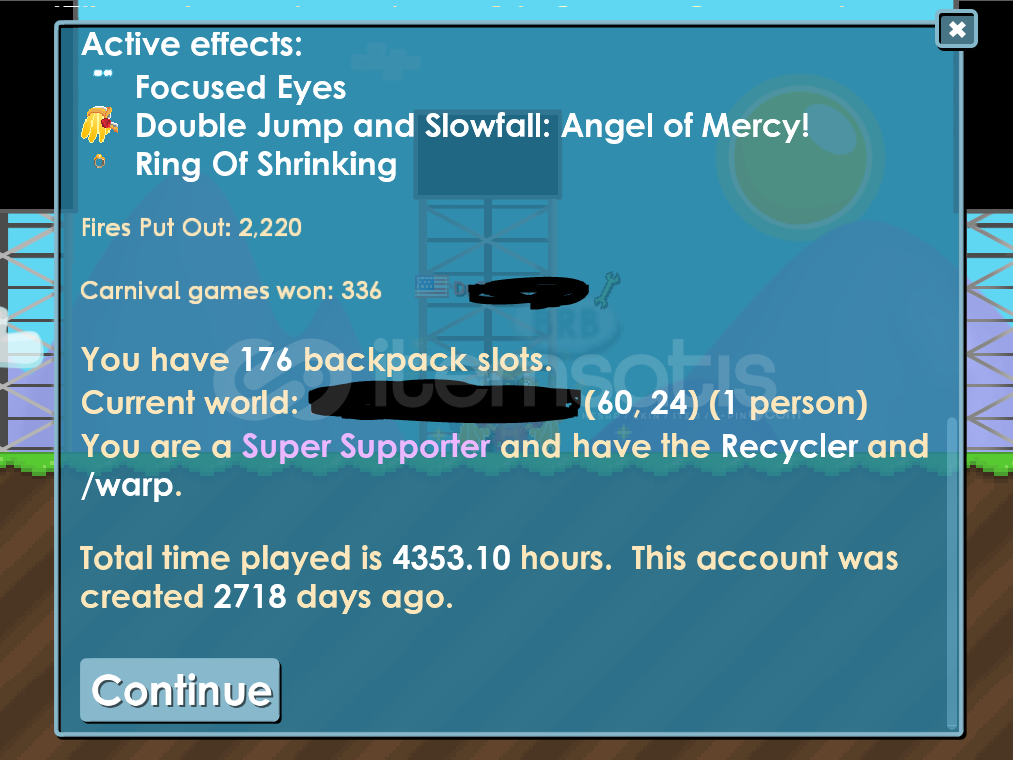Open the green wrench icon beside player name
The width and height of the screenshot is (1013, 760).
(x=607, y=290)
